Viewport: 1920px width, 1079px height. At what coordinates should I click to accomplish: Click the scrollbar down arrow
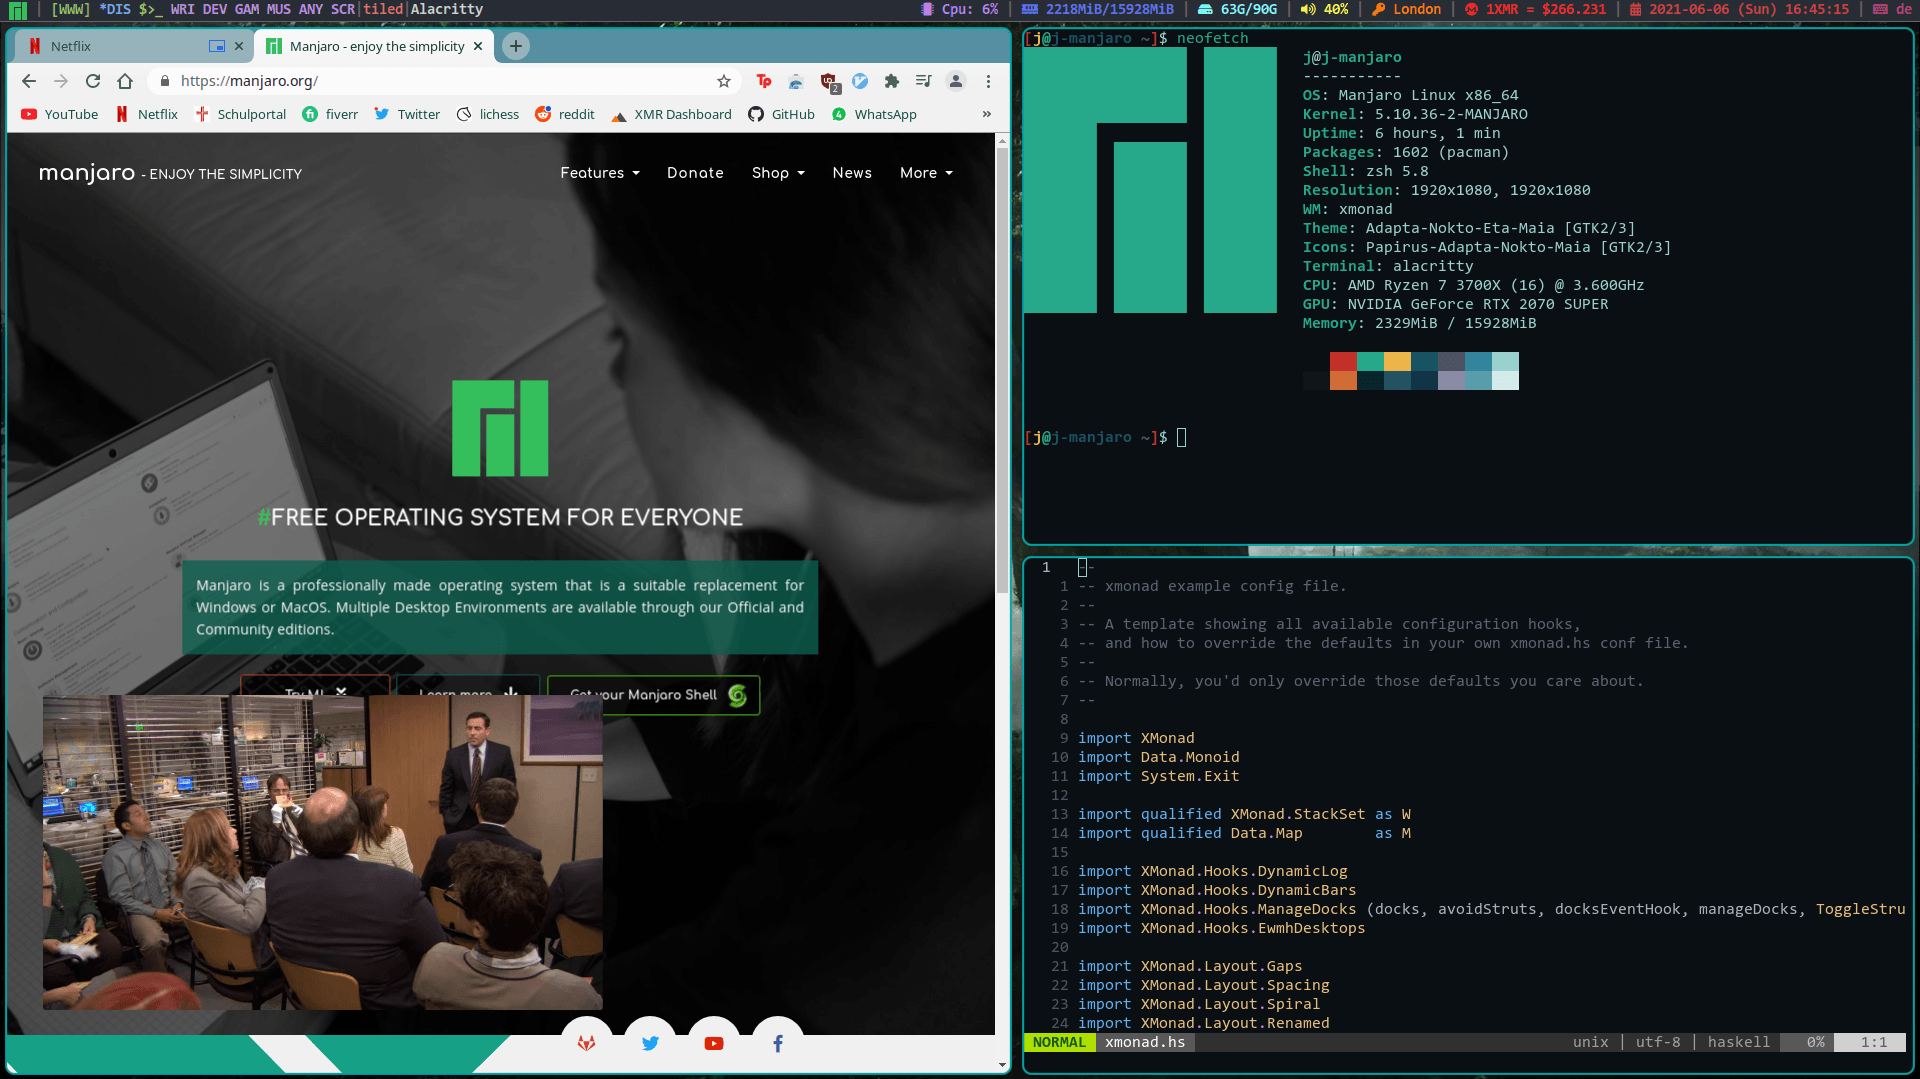click(x=1002, y=1066)
